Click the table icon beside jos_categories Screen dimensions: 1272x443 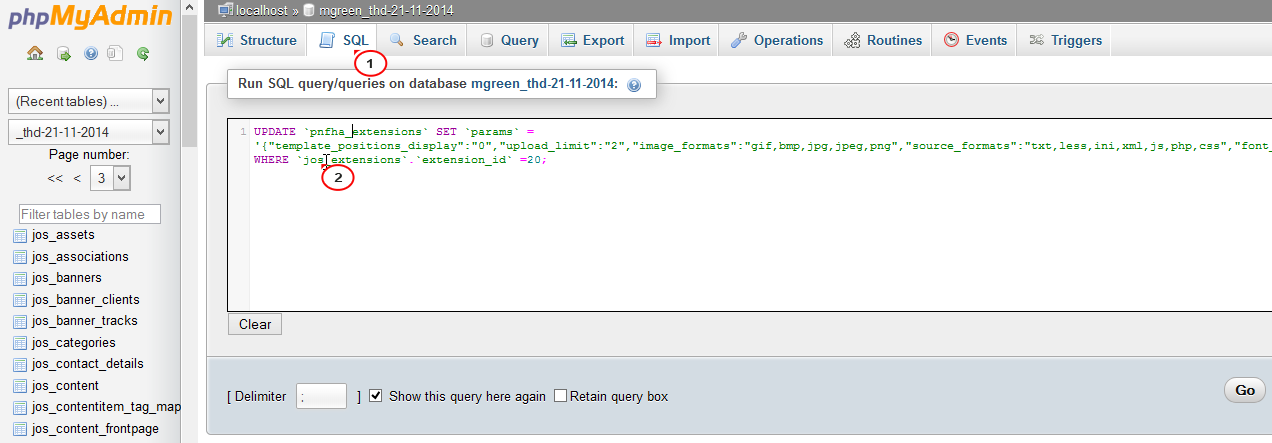20,343
